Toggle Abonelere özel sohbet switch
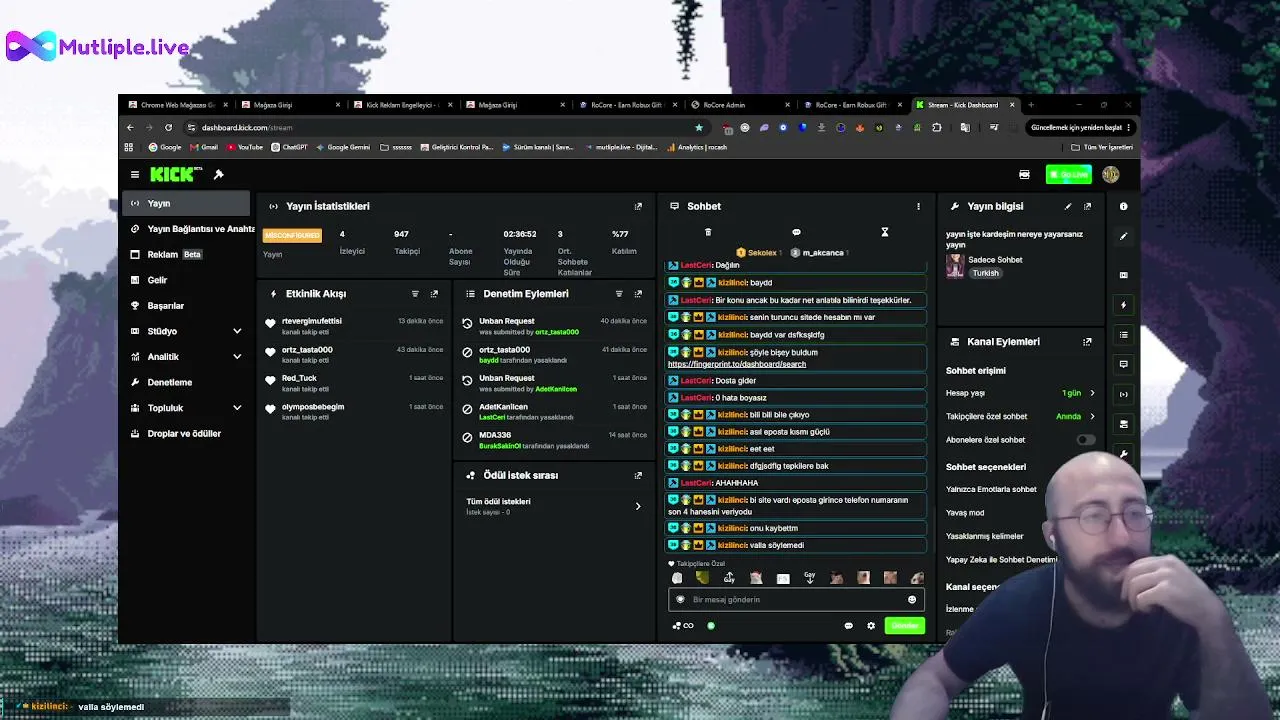Screen dimensions: 1280x720 [1085, 440]
